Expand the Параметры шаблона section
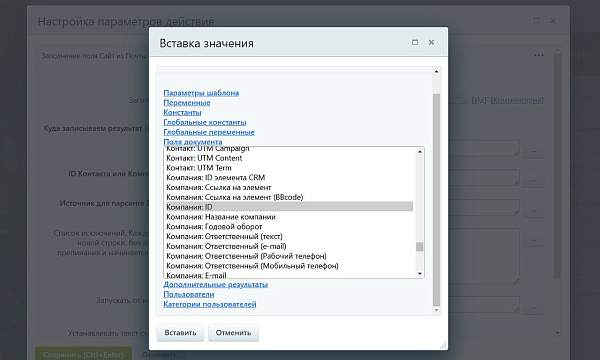Screen dimensions: 600x360 click(x=201, y=93)
